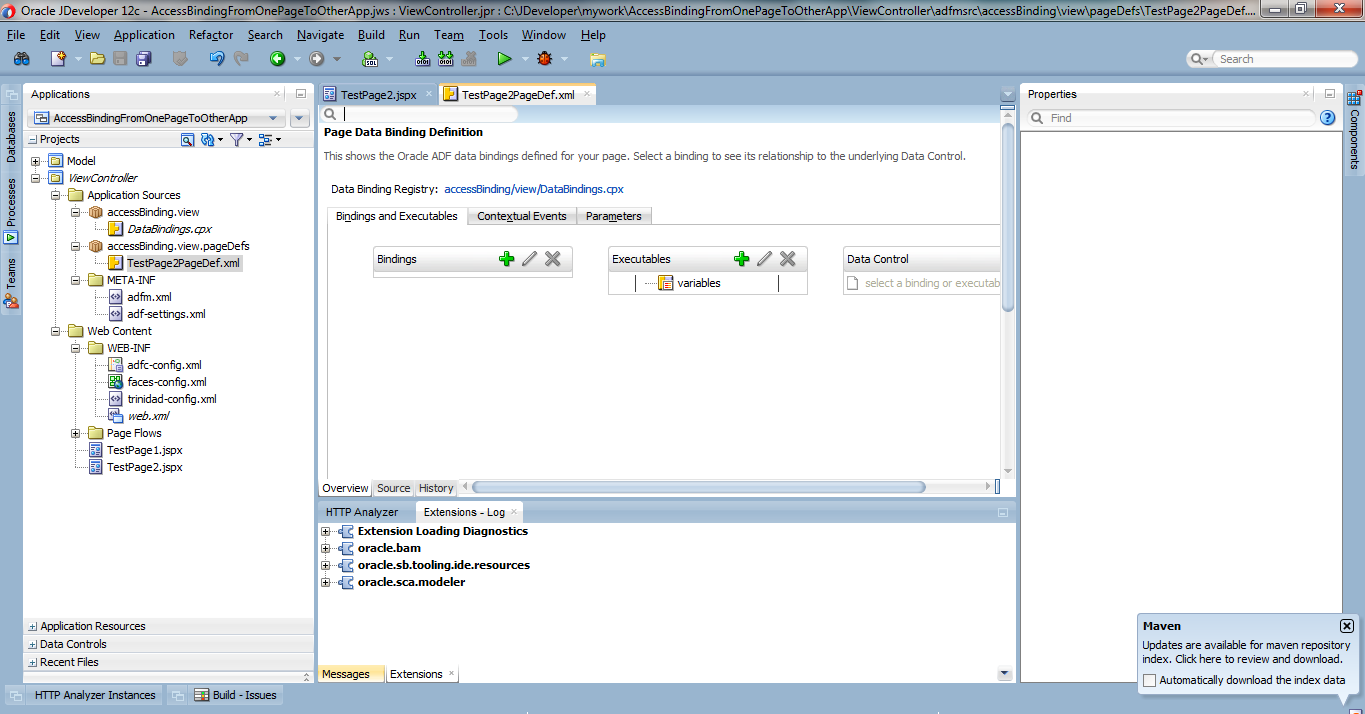Image resolution: width=1365 pixels, height=714 pixels.
Task: Delete an Executable using the red X icon
Action: pos(787,258)
